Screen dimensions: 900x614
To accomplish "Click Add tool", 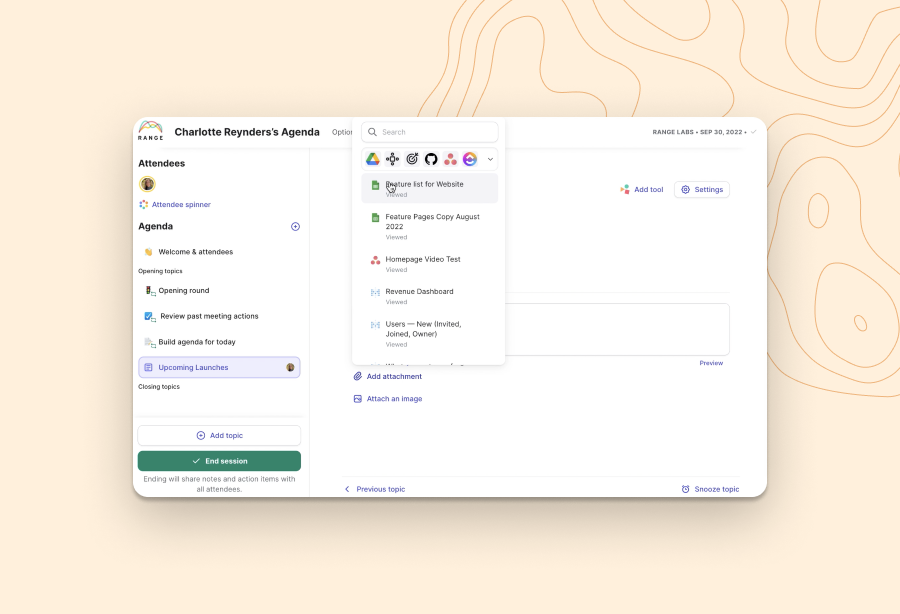I will point(642,189).
